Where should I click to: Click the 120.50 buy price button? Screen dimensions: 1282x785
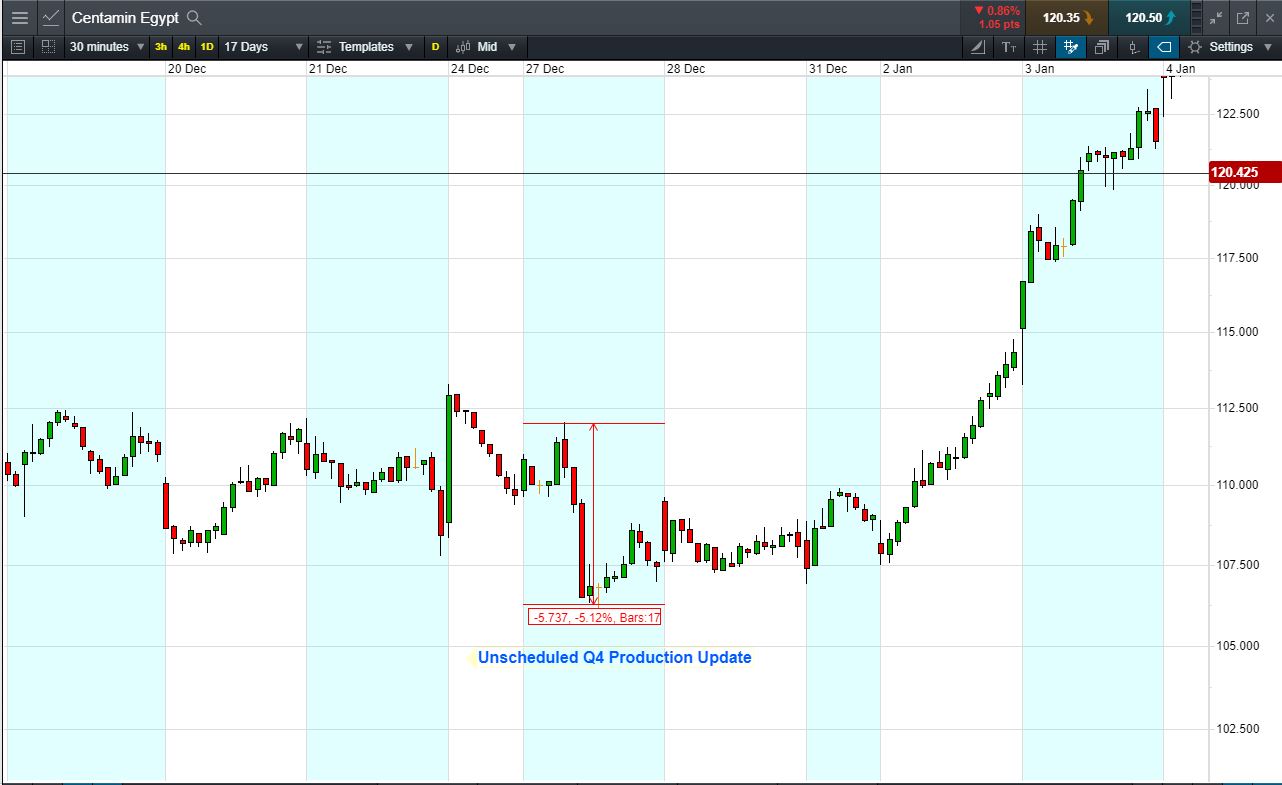tap(1150, 17)
